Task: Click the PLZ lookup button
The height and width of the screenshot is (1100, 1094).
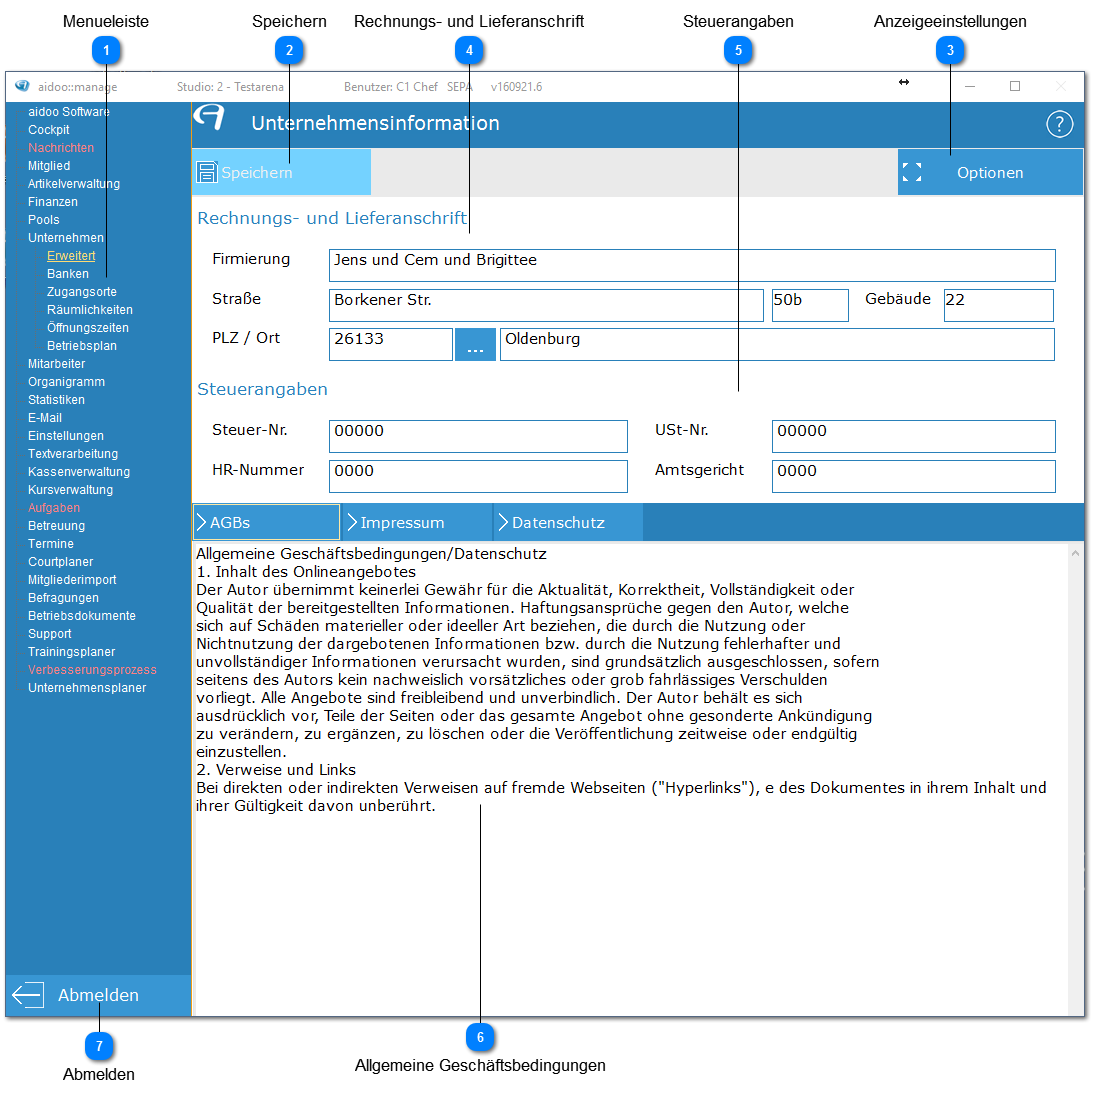Action: click(475, 344)
